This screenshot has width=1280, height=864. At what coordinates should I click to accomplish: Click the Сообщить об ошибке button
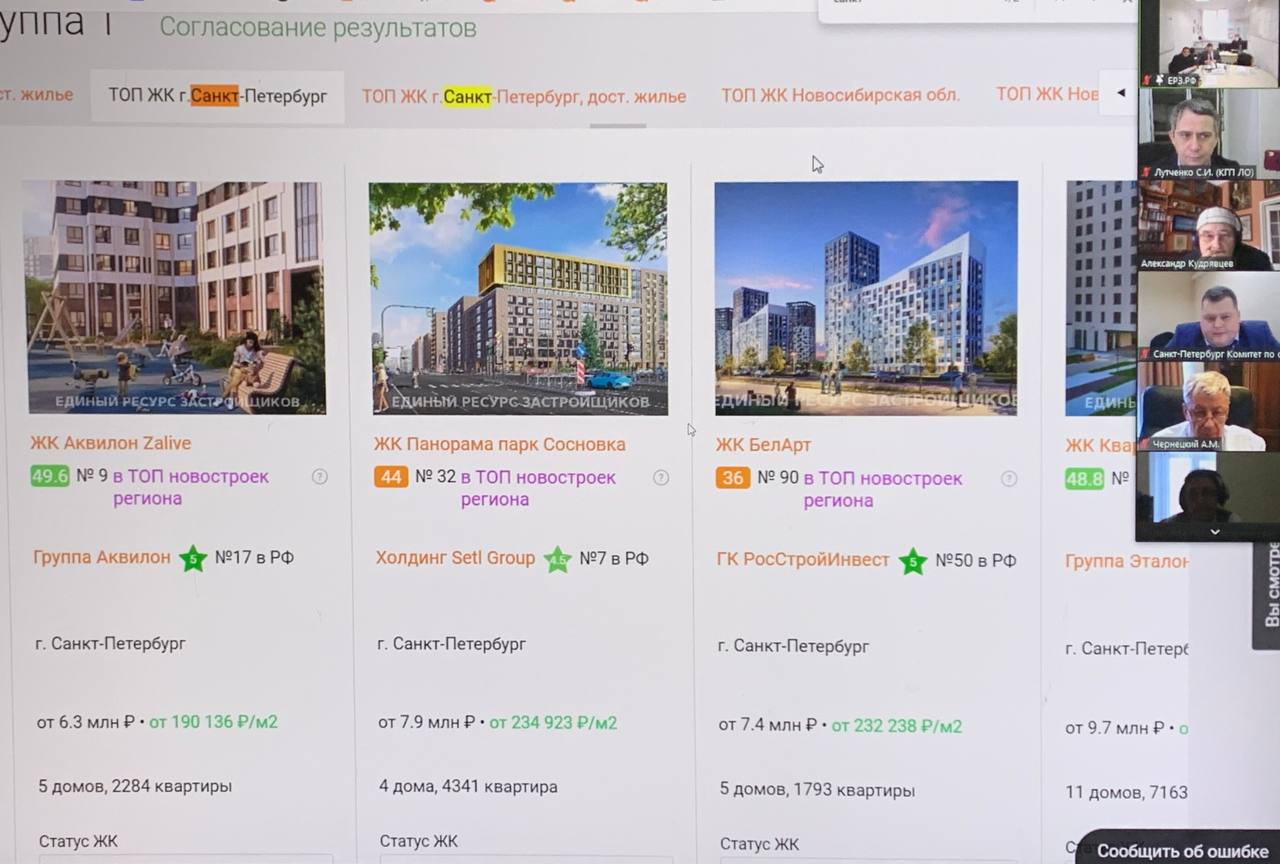[1182, 851]
